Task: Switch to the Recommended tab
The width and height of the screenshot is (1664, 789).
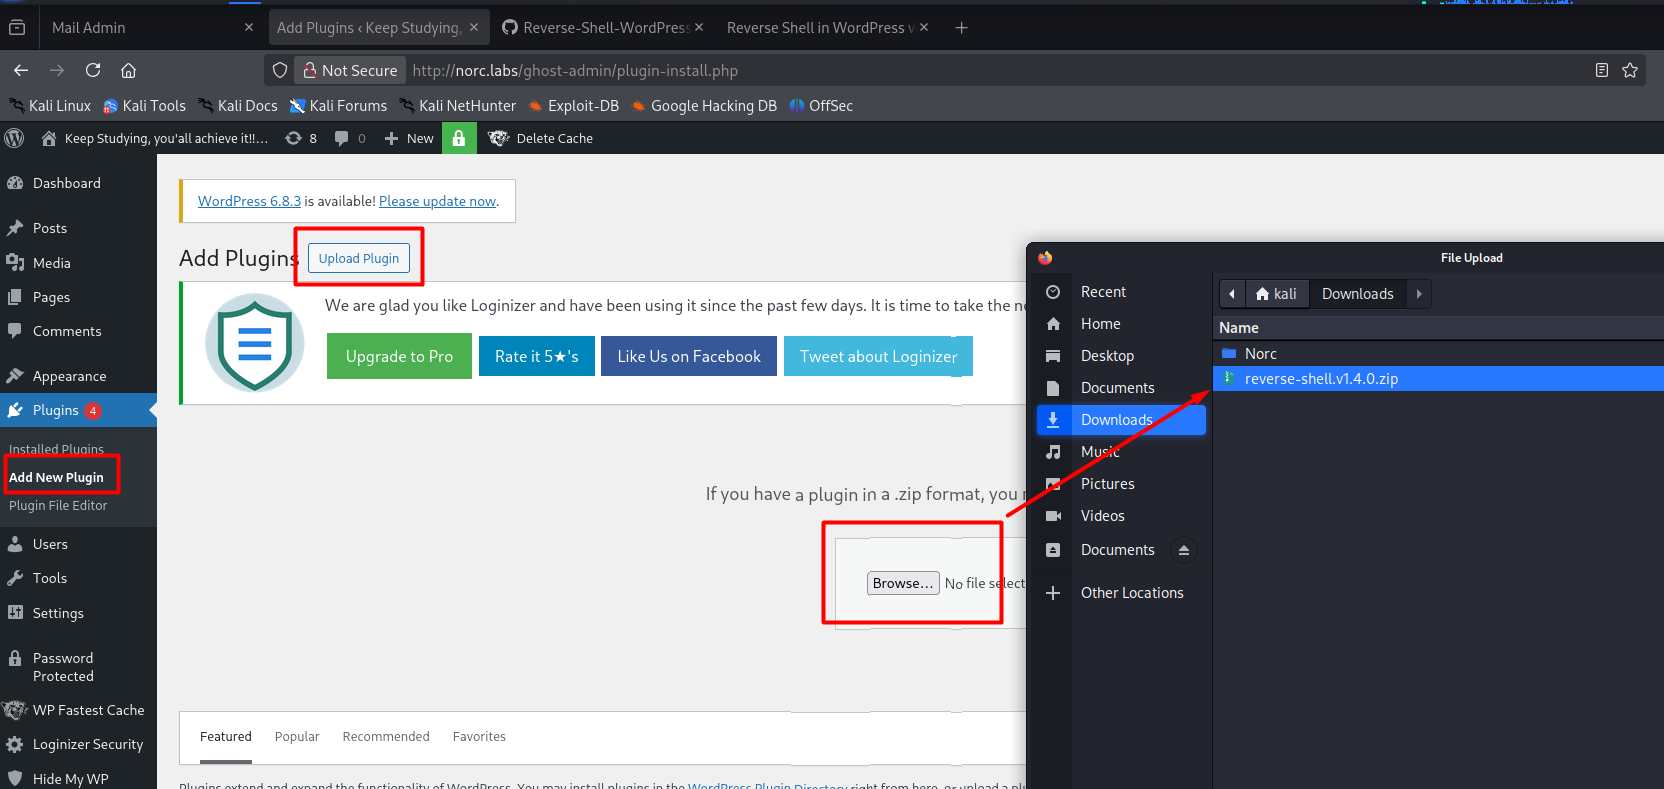Action: (x=386, y=737)
